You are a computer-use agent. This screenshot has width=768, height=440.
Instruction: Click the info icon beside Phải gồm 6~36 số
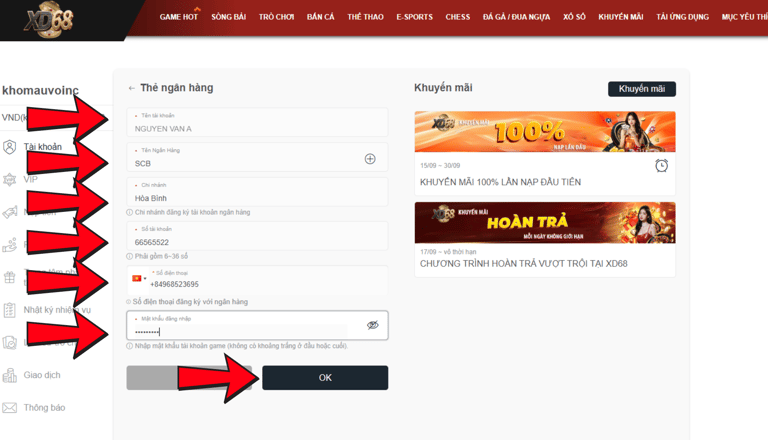click(130, 256)
